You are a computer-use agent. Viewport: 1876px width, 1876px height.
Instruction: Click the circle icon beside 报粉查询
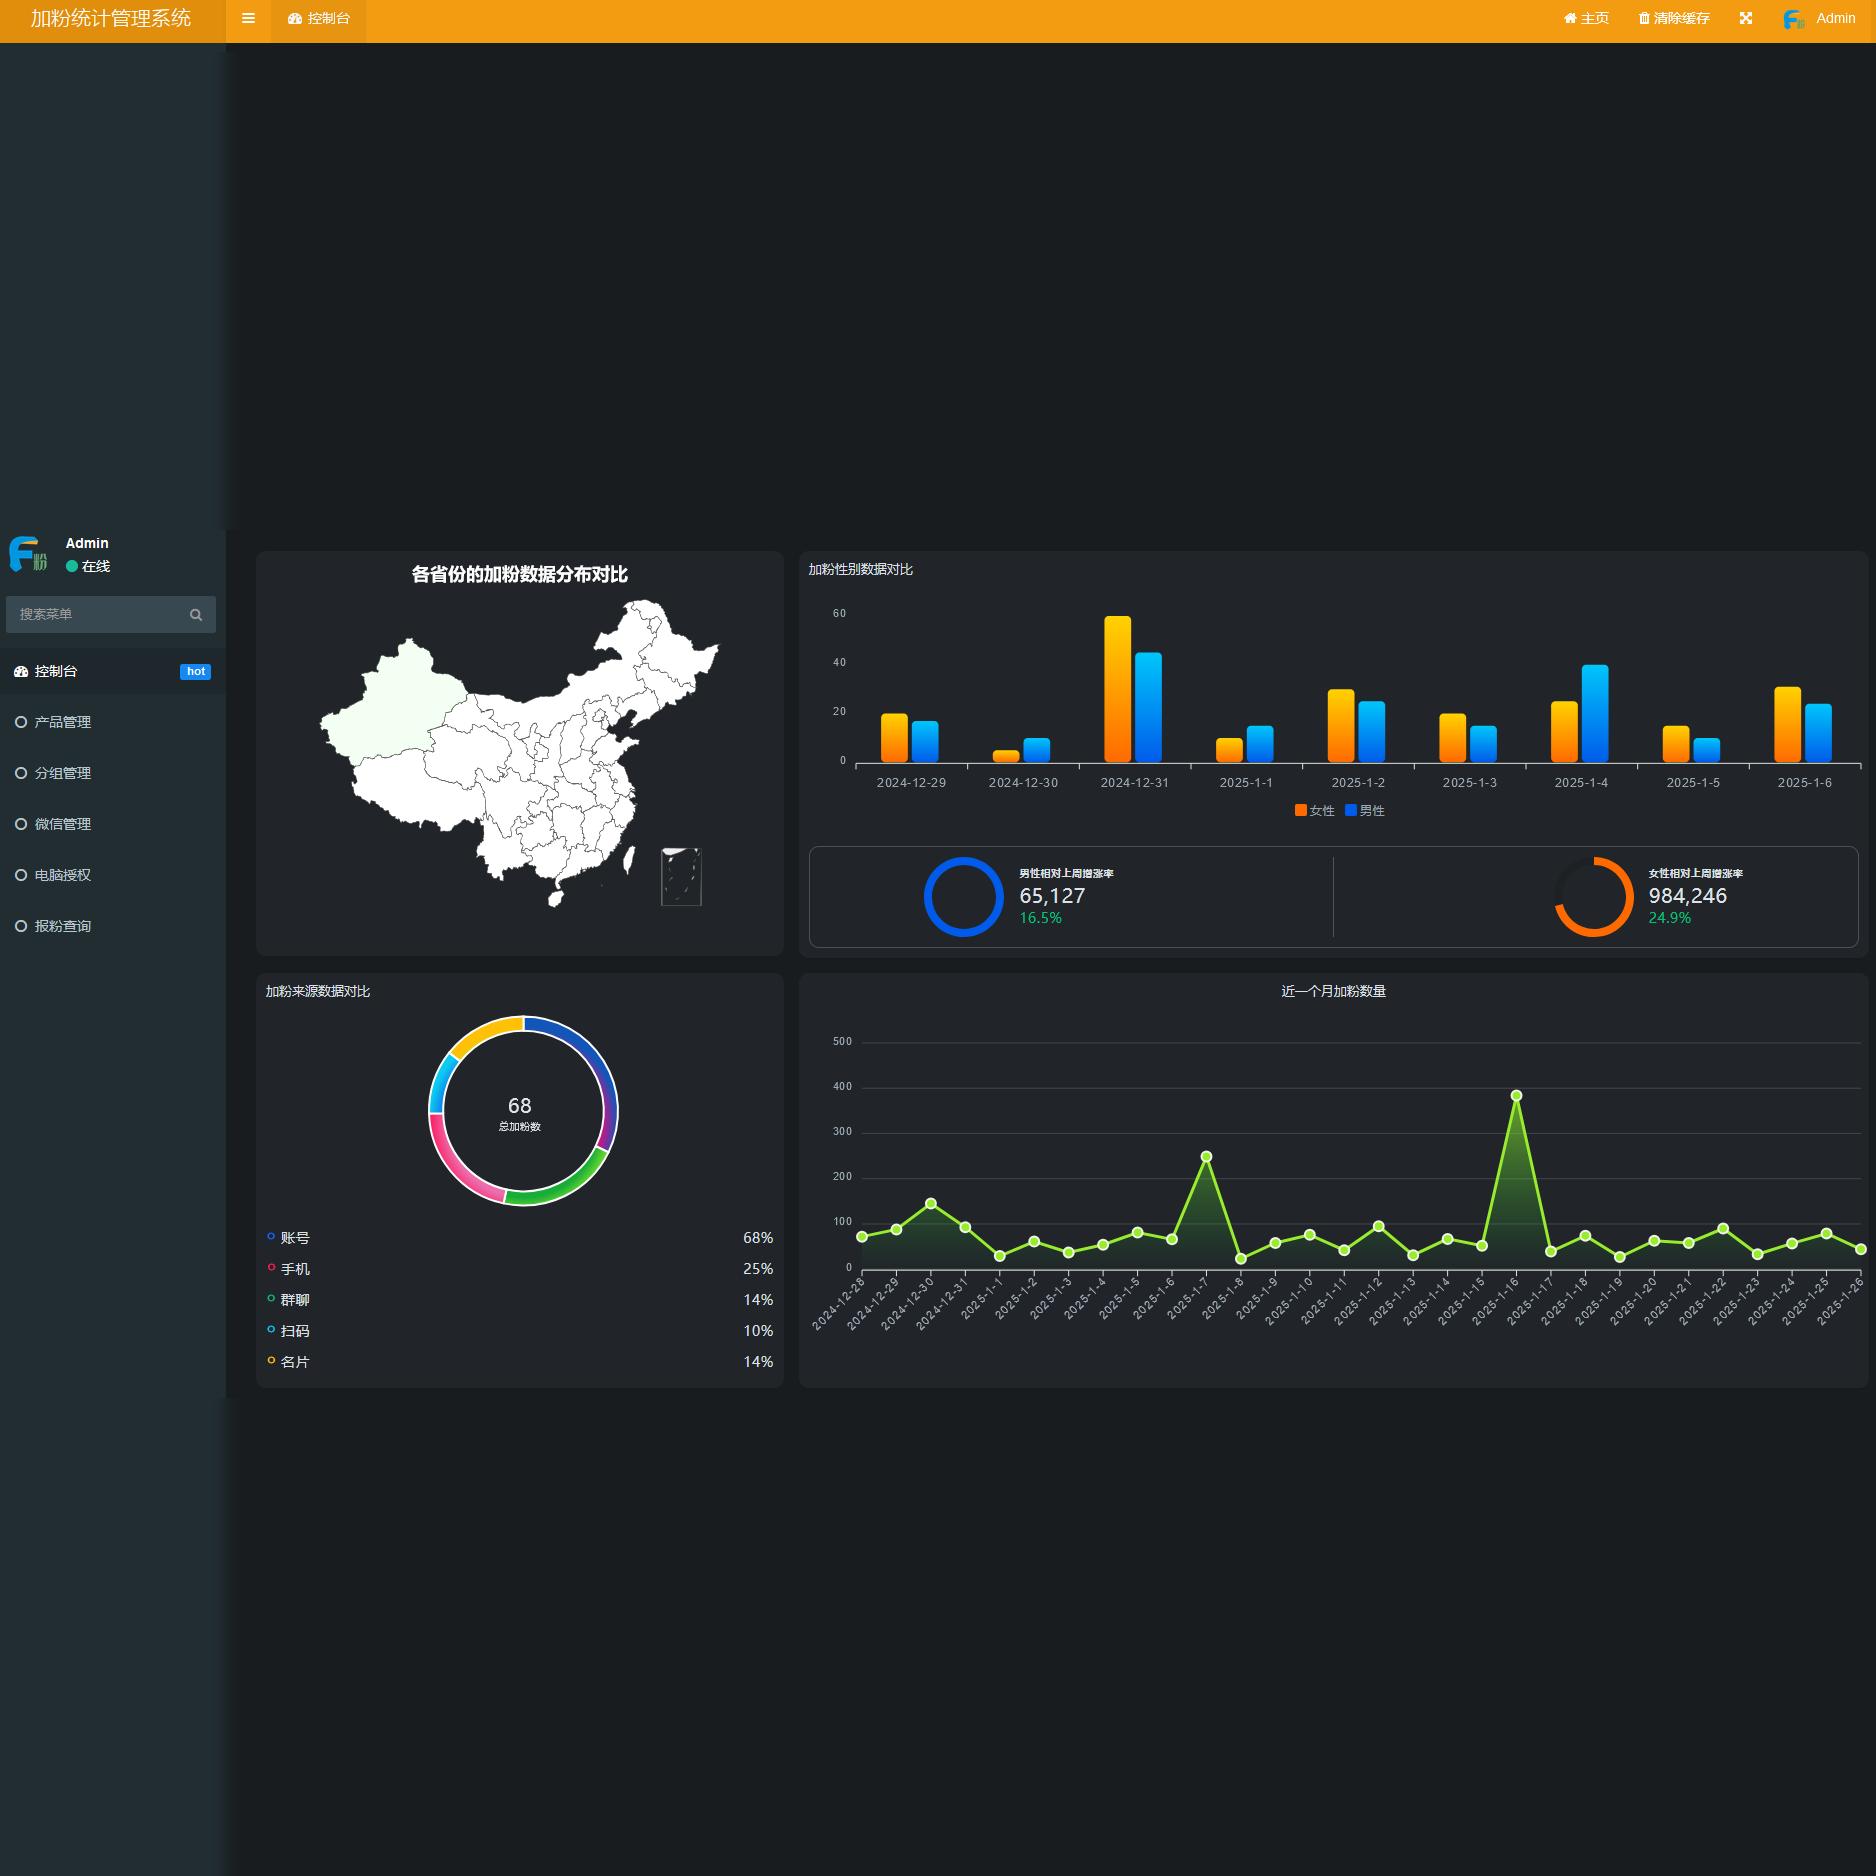pos(21,926)
